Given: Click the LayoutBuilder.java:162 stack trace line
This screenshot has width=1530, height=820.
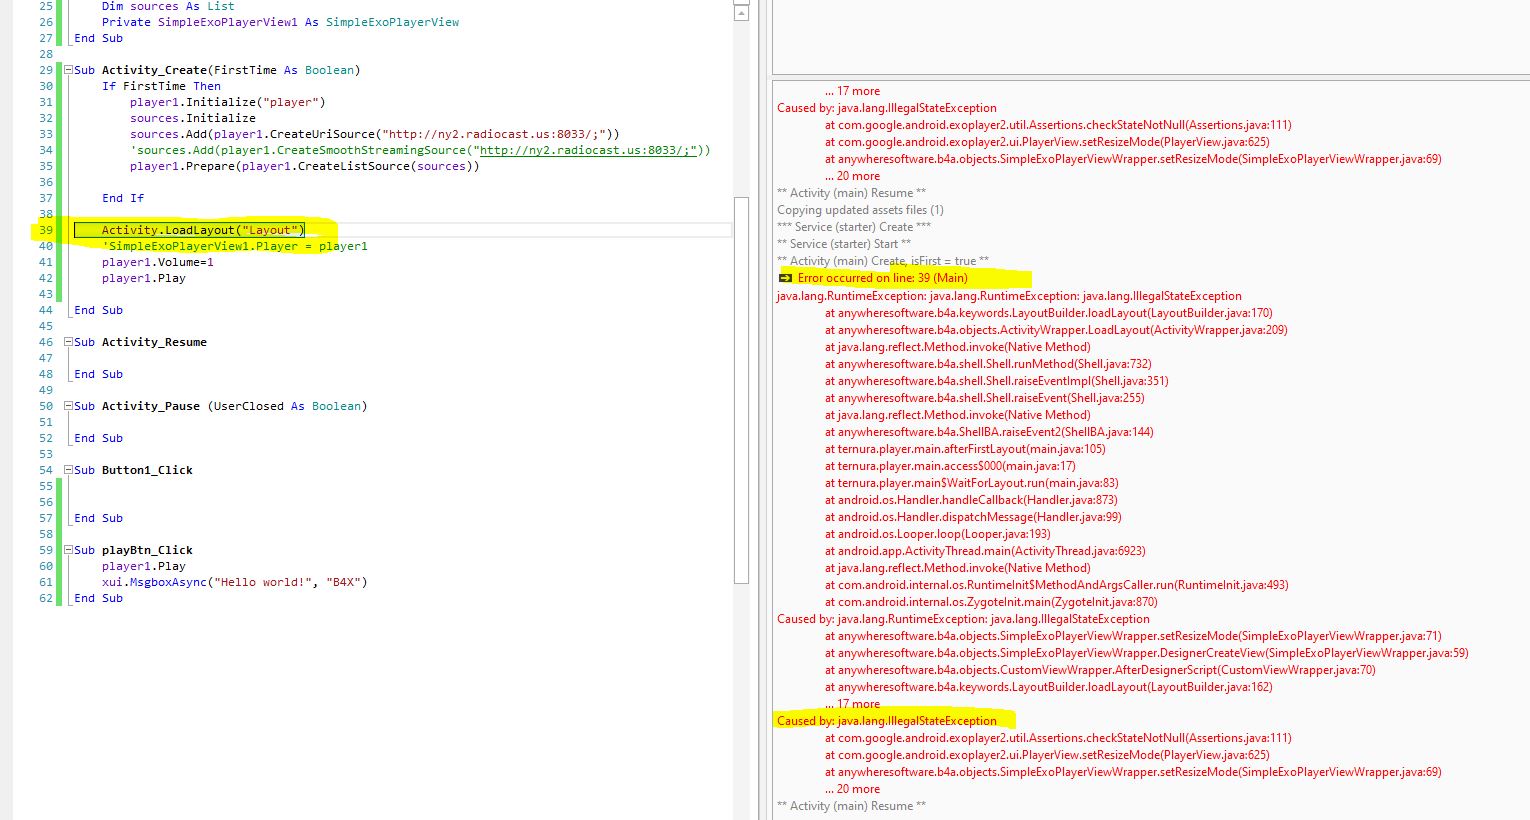Looking at the screenshot, I should point(1049,687).
